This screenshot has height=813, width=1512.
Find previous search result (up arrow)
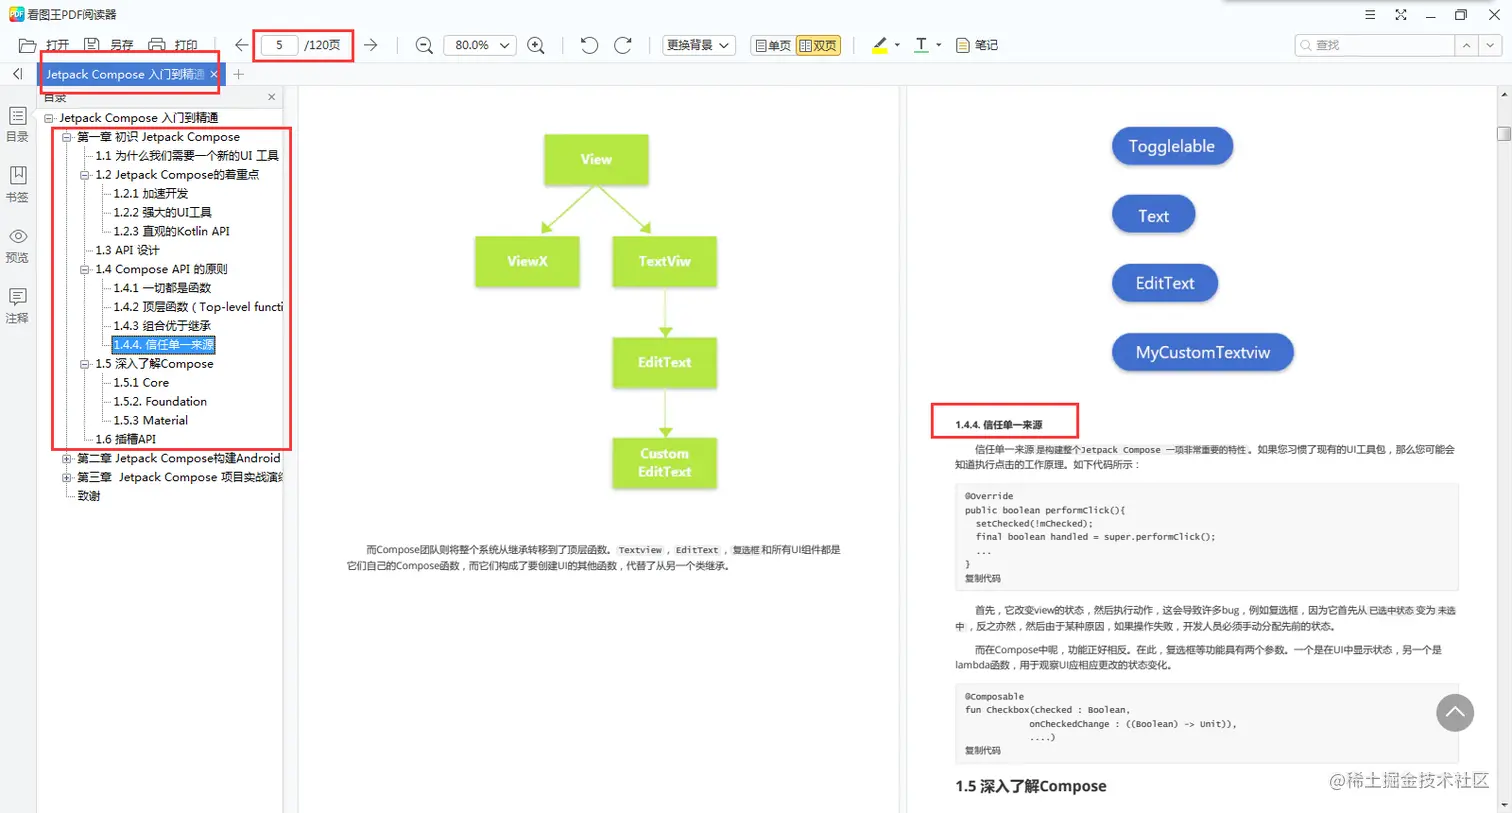coord(1466,45)
